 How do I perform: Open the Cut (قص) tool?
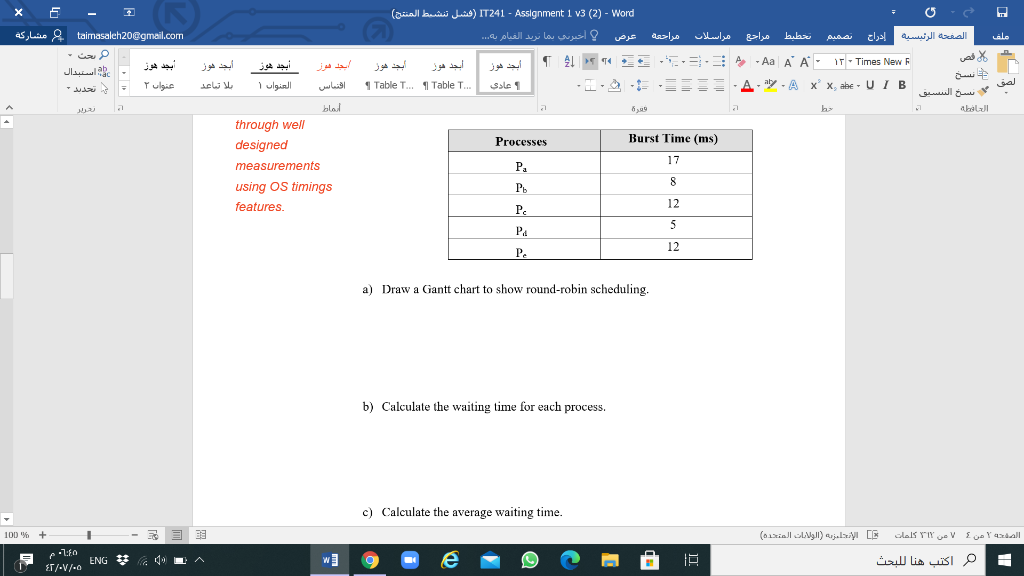pos(982,56)
